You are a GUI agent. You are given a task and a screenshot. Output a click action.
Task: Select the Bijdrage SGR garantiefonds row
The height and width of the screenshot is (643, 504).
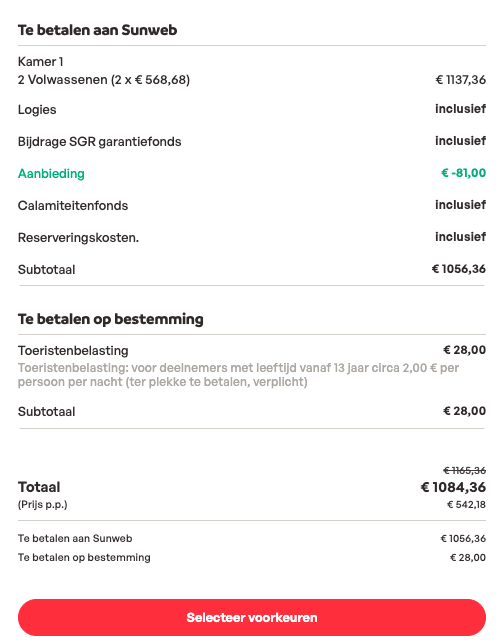252,141
